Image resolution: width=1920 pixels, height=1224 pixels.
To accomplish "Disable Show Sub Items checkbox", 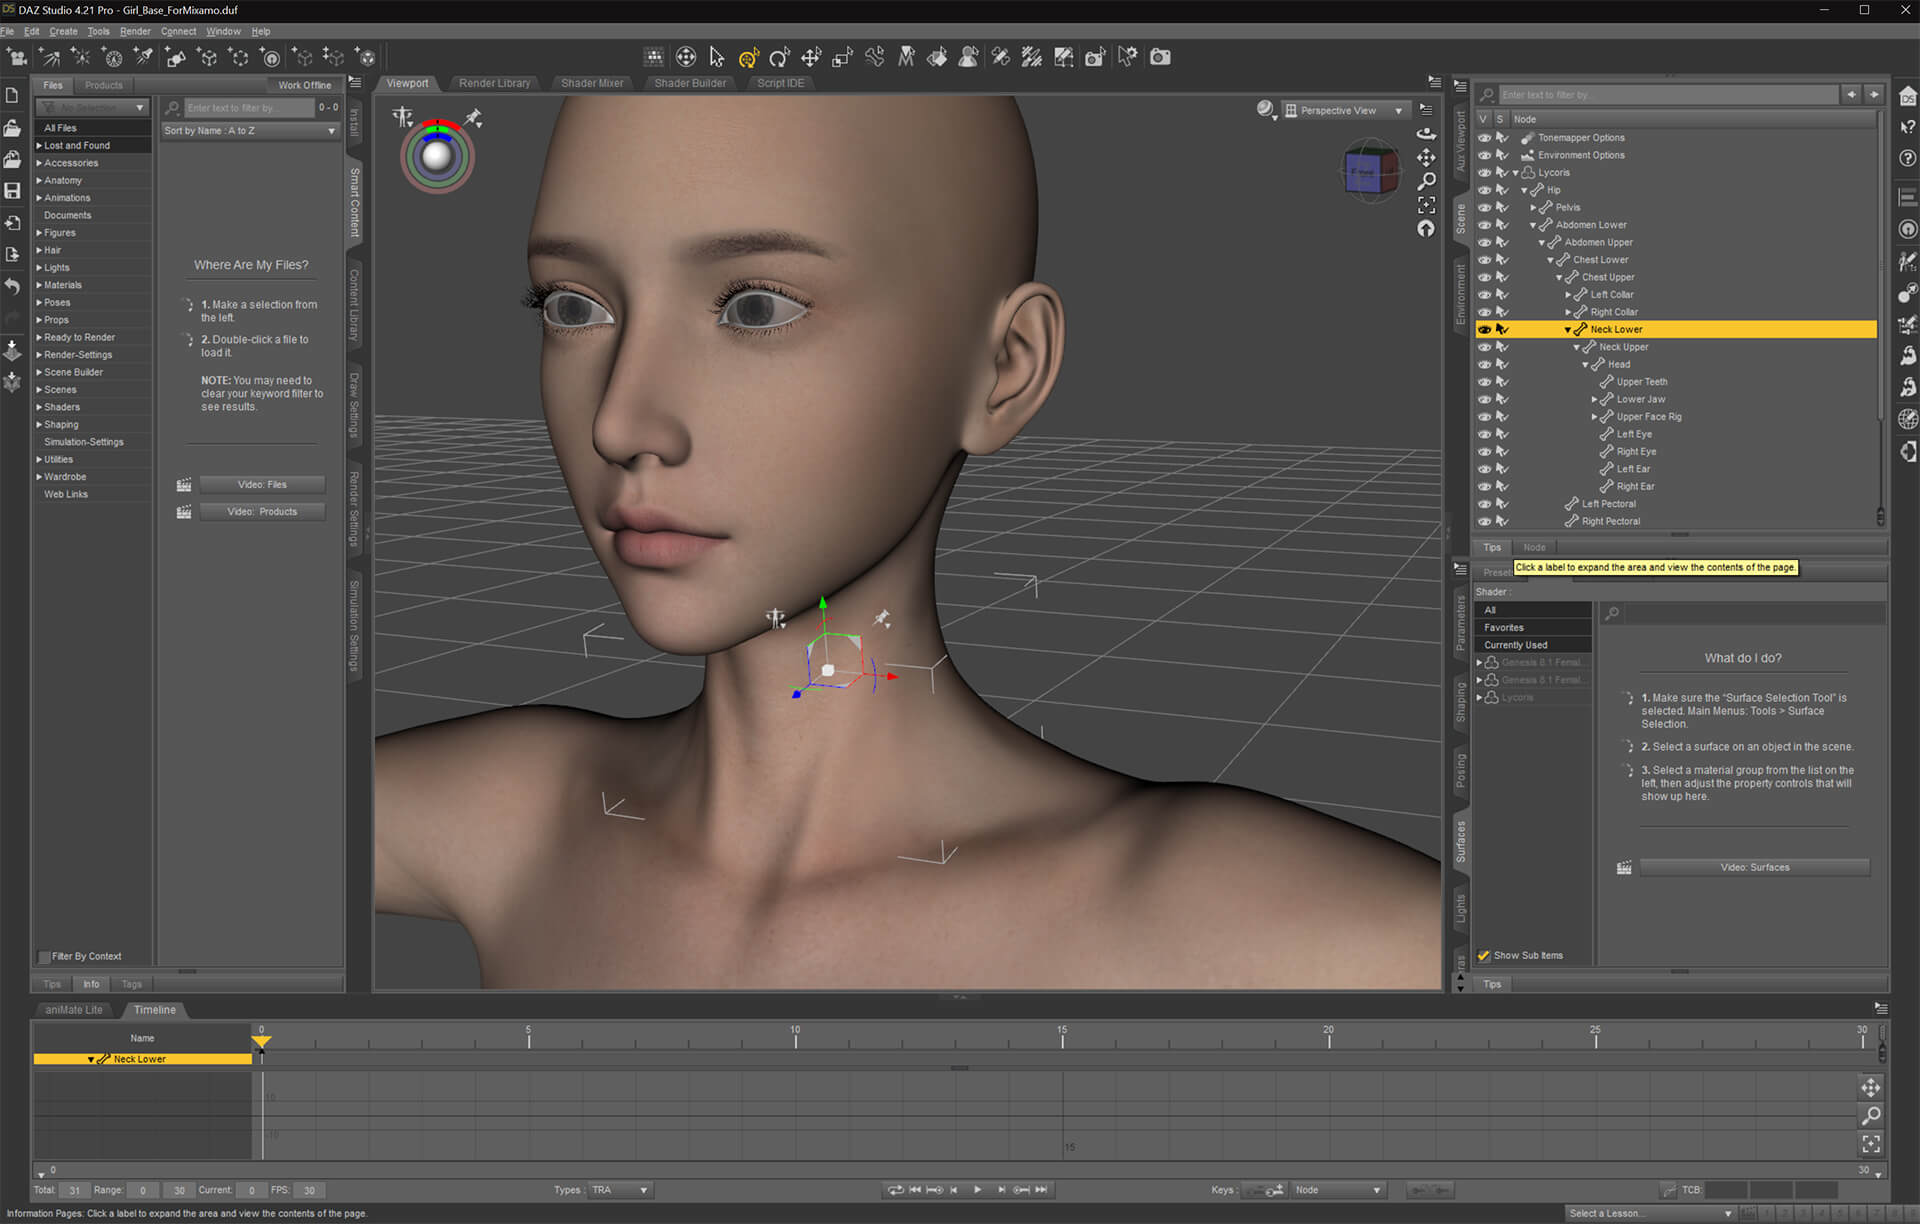I will click(x=1484, y=956).
